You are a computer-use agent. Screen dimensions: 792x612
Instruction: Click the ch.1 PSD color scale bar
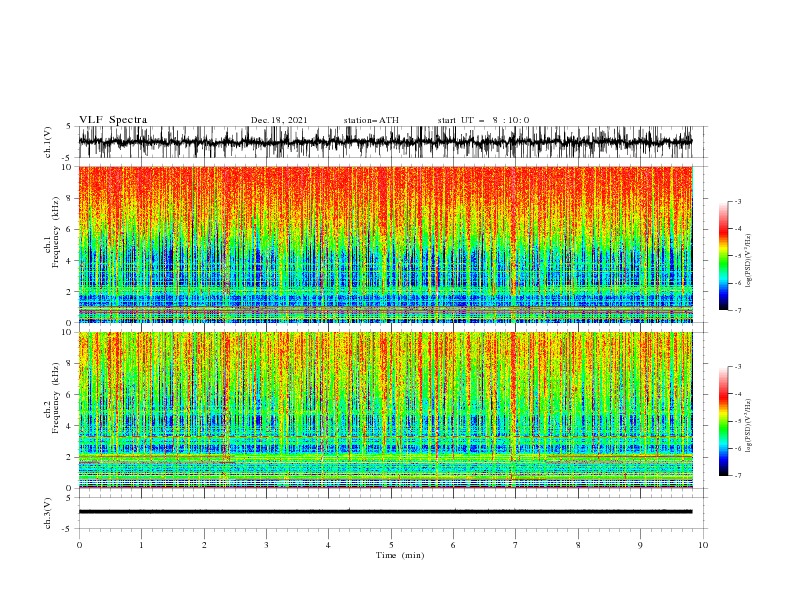723,256
